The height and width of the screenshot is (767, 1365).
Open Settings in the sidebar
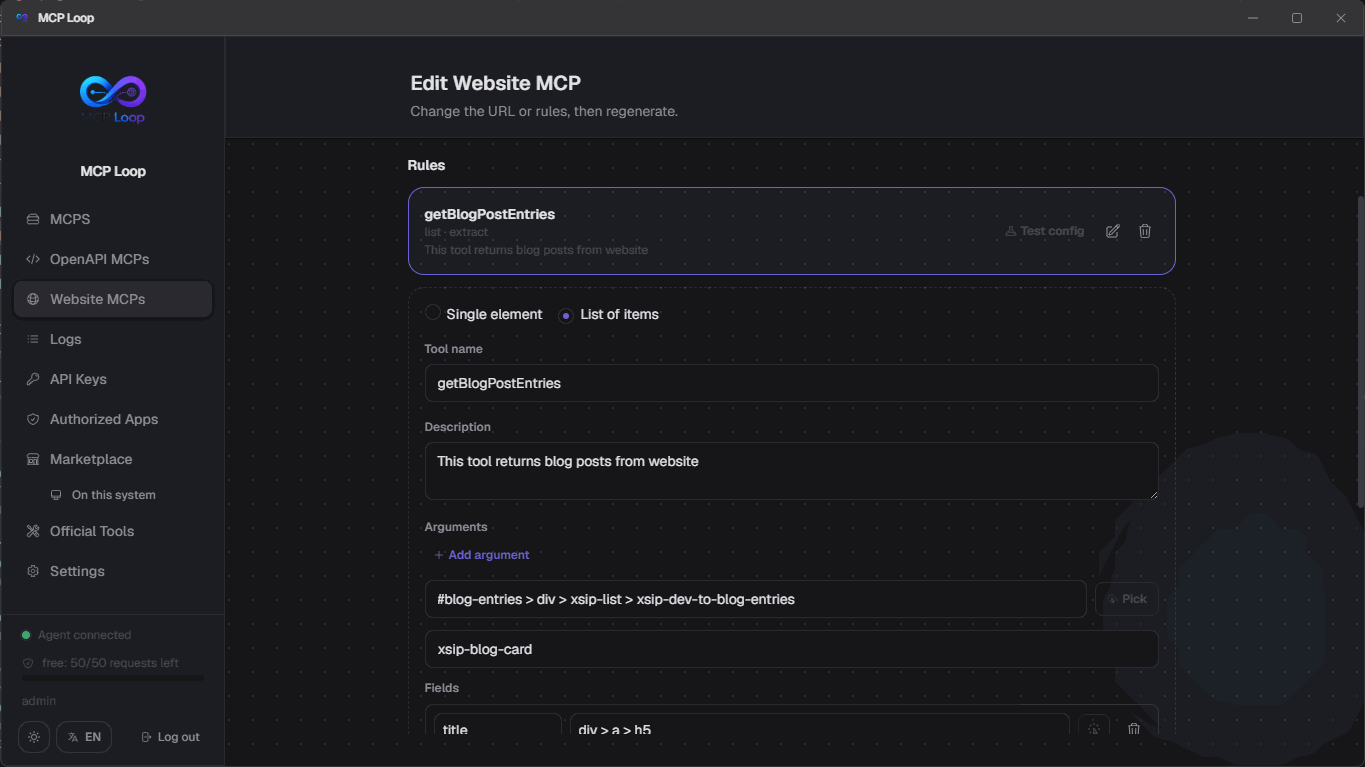pos(113,571)
